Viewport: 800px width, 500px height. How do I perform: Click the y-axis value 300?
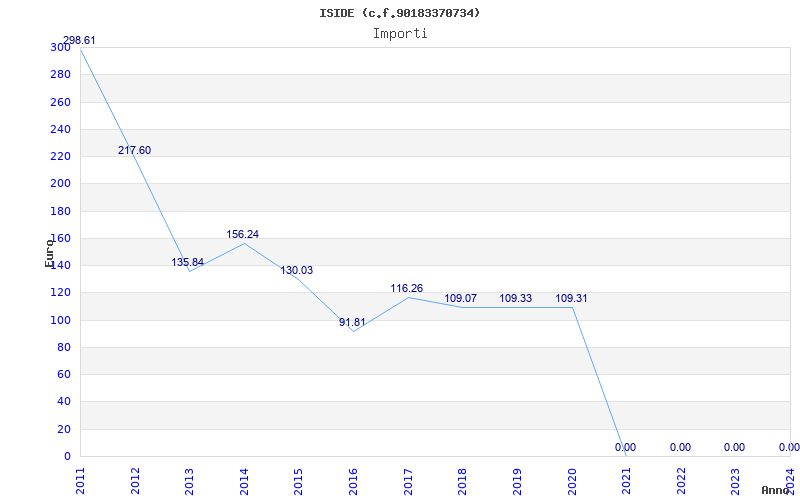tap(60, 47)
